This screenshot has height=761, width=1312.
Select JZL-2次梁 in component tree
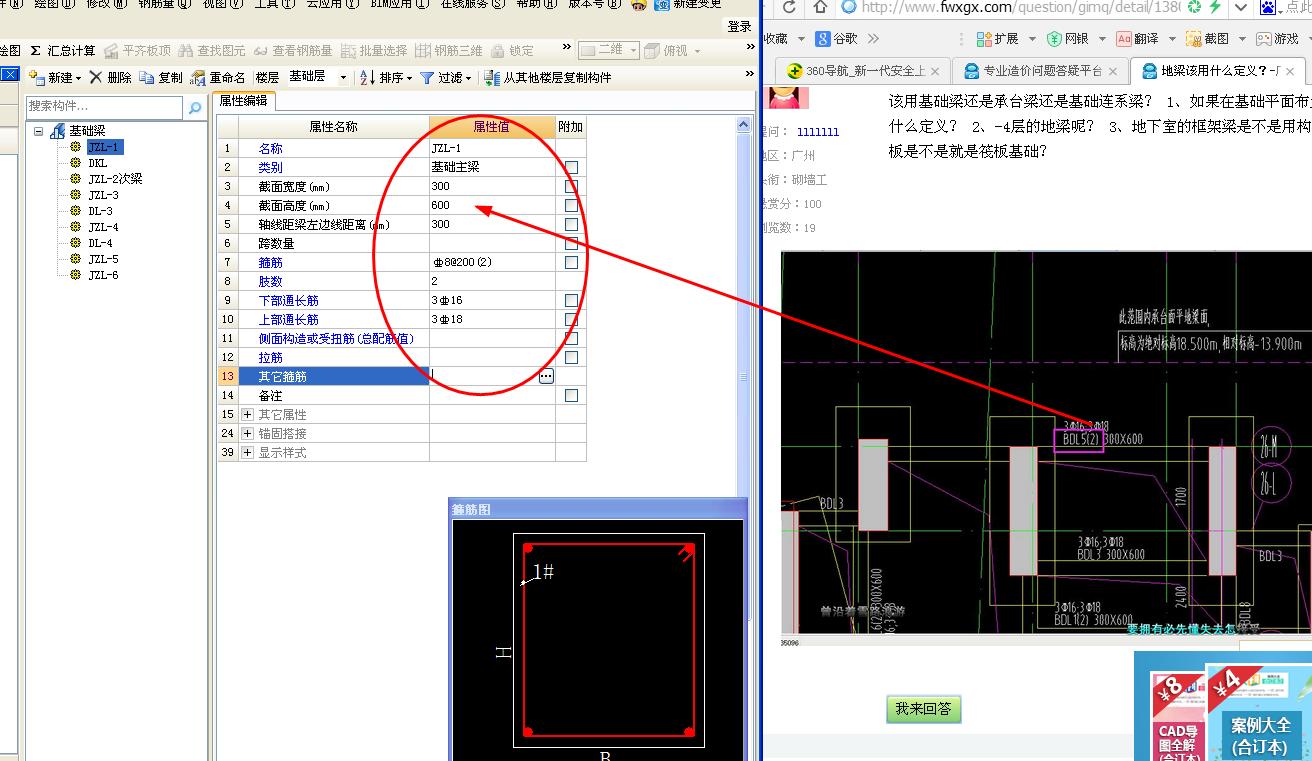pos(115,179)
